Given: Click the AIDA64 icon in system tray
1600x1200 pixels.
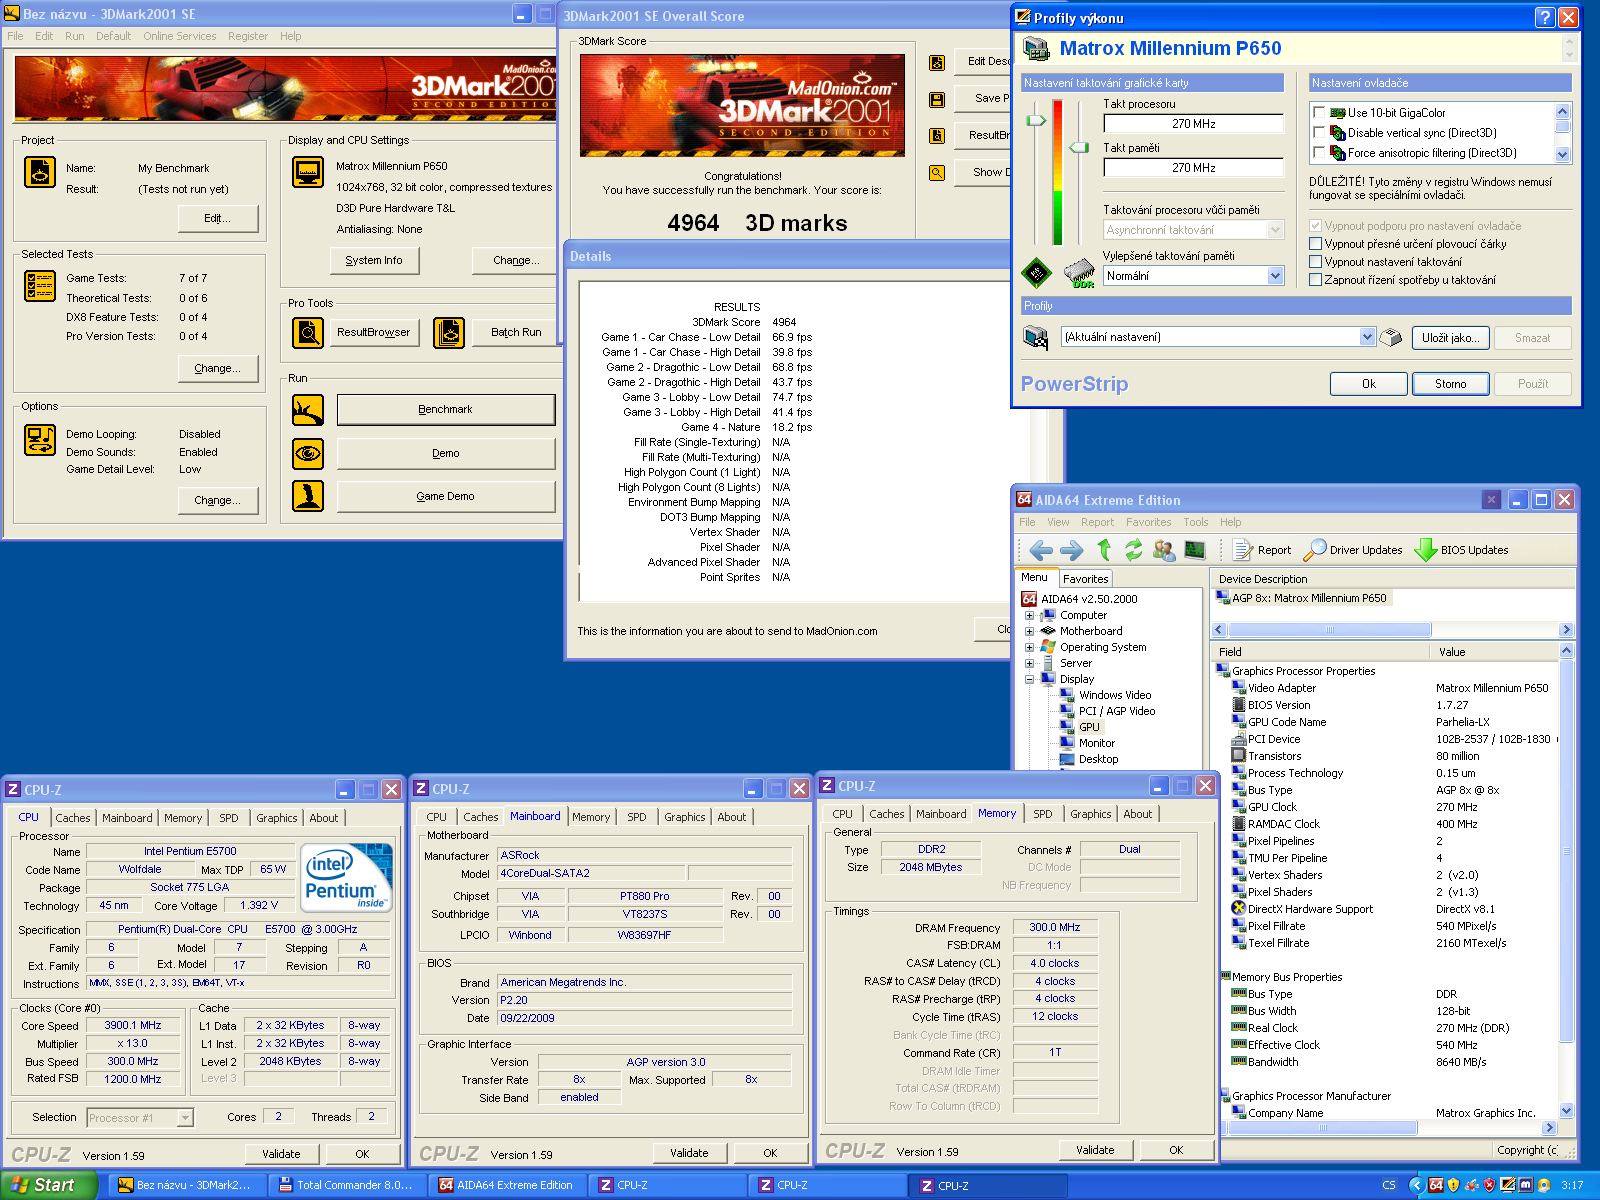Looking at the screenshot, I should tap(1436, 1185).
